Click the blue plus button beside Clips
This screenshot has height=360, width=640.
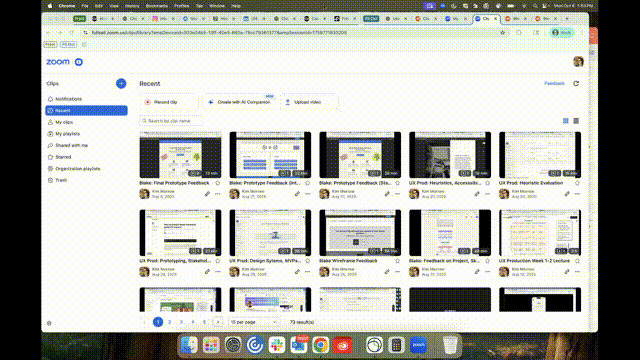(x=121, y=83)
